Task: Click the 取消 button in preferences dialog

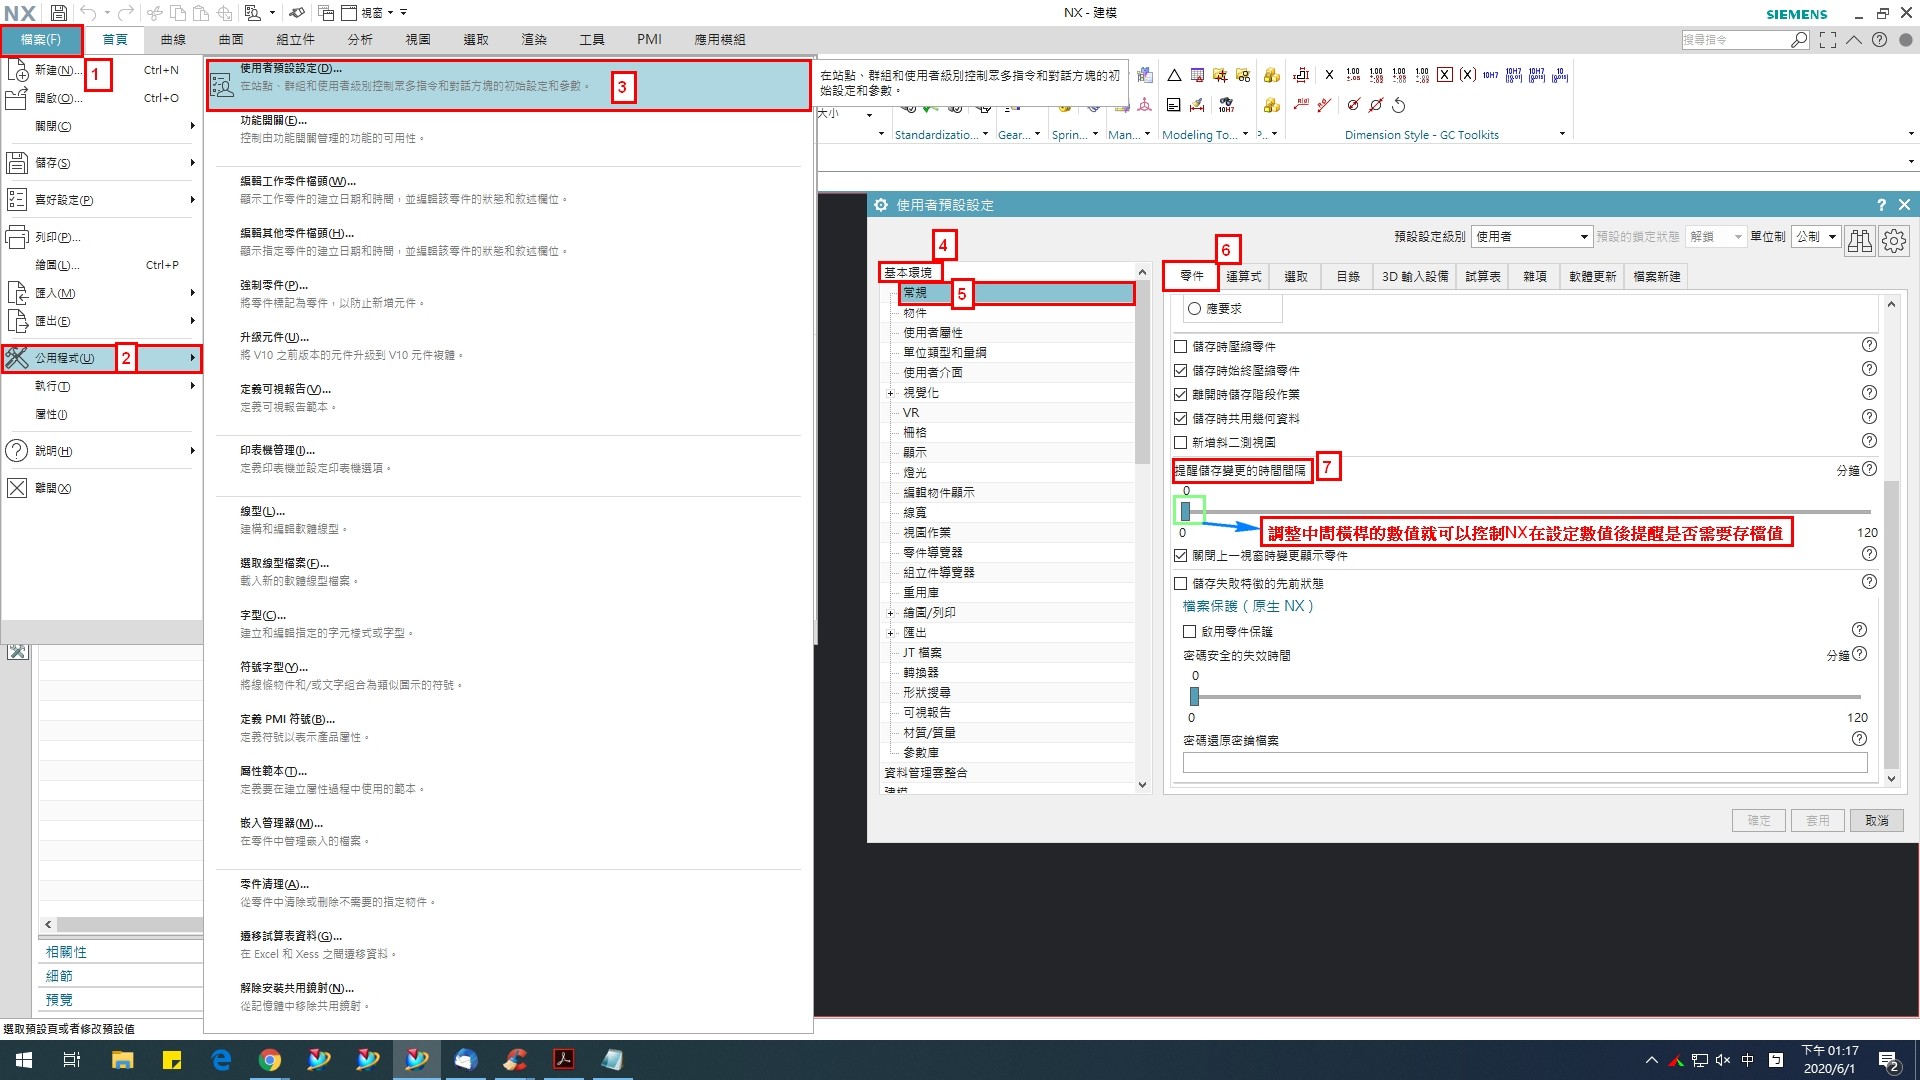Action: click(1877, 821)
